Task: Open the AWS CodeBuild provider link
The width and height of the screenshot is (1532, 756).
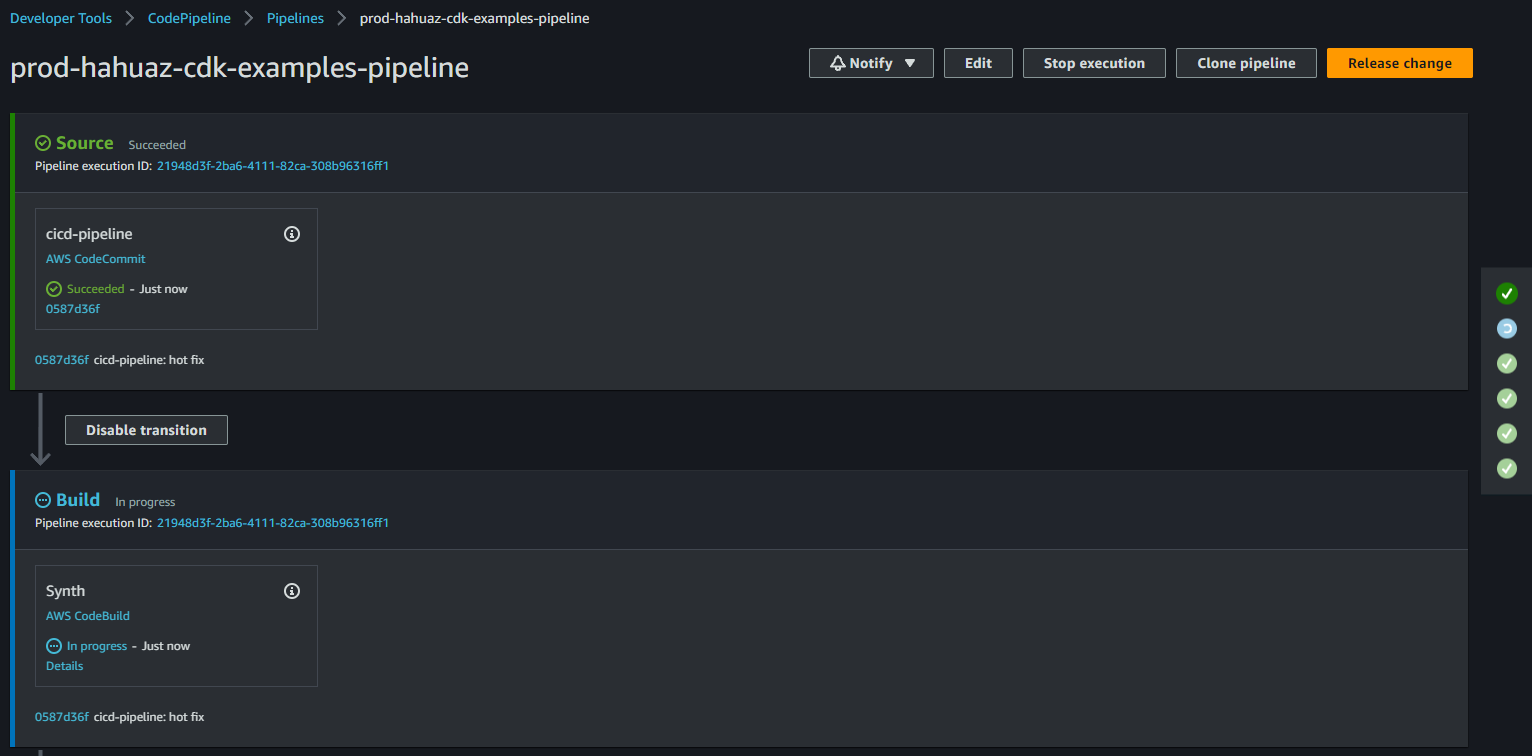Action: [88, 616]
